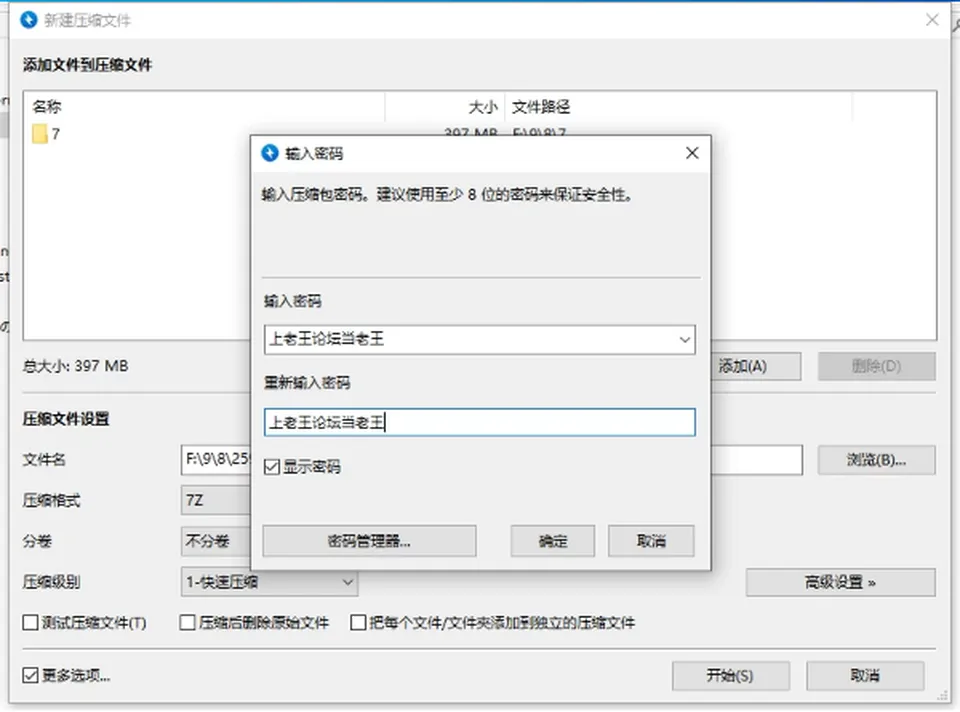Viewport: 960px width, 712px height.
Task: Click 取消 in the main window
Action: pos(865,675)
